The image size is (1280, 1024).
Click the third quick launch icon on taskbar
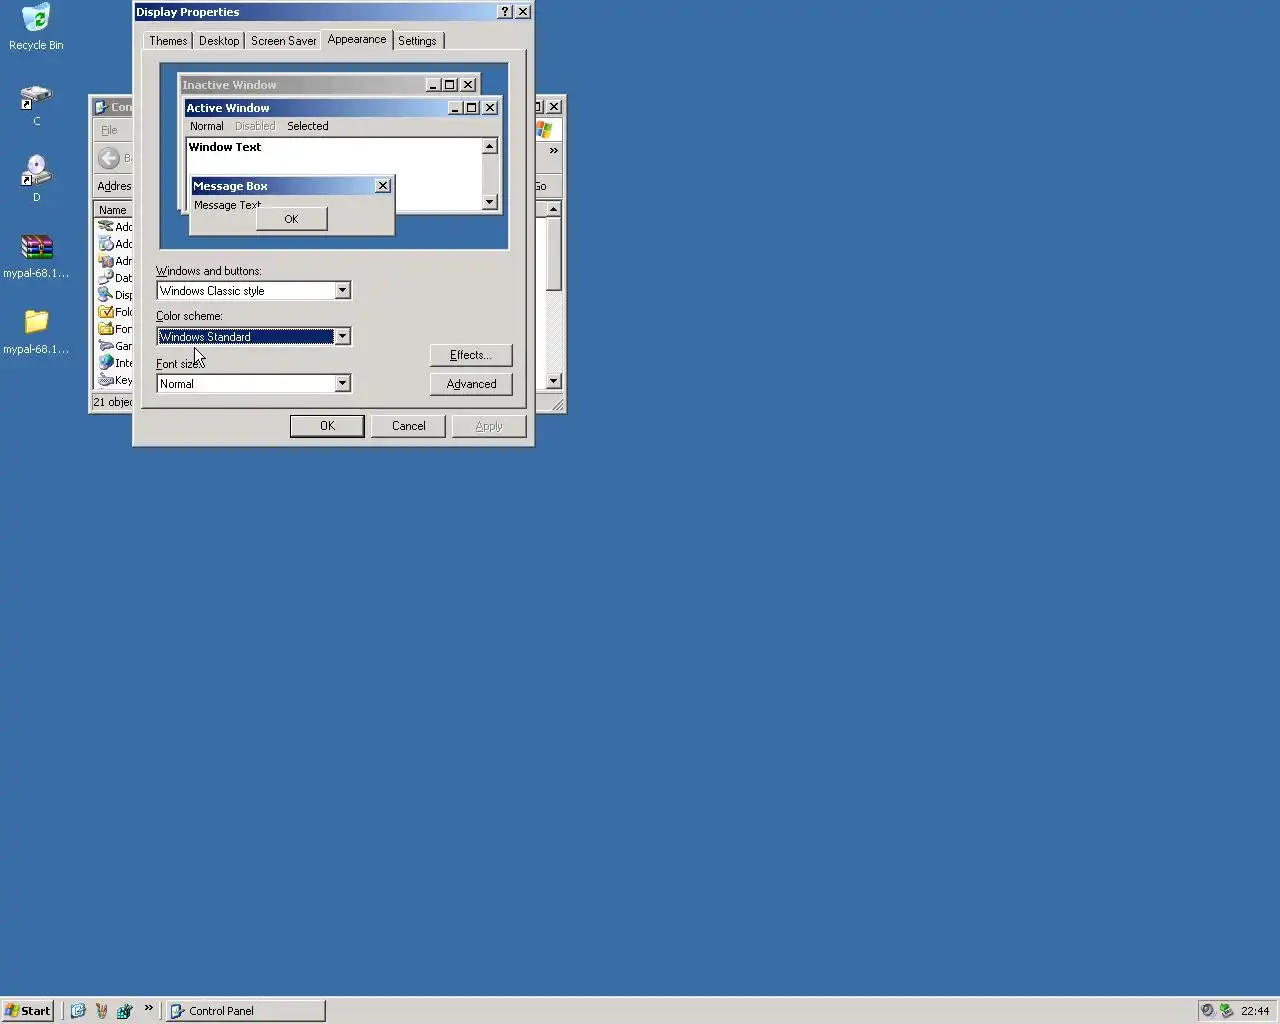(124, 1011)
